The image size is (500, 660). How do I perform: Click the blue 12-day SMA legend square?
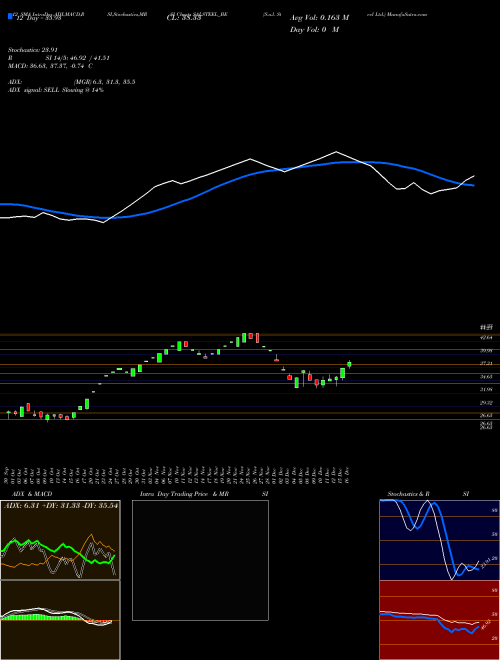point(11,17)
